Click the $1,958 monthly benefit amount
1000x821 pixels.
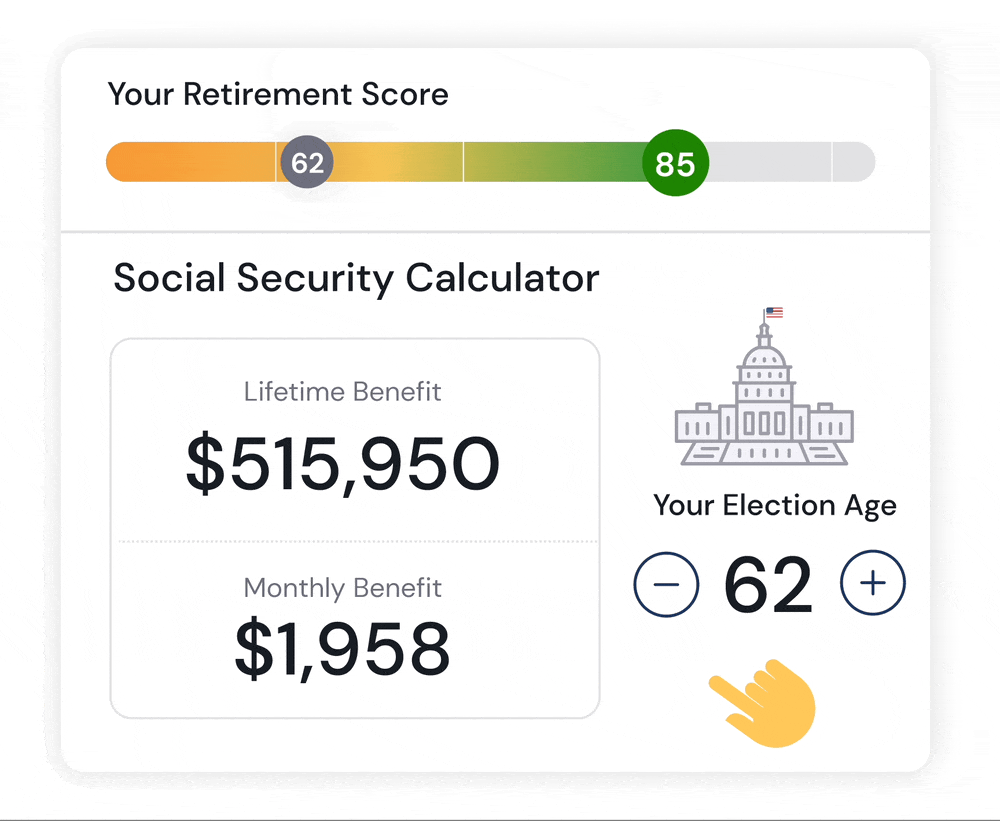coord(342,649)
